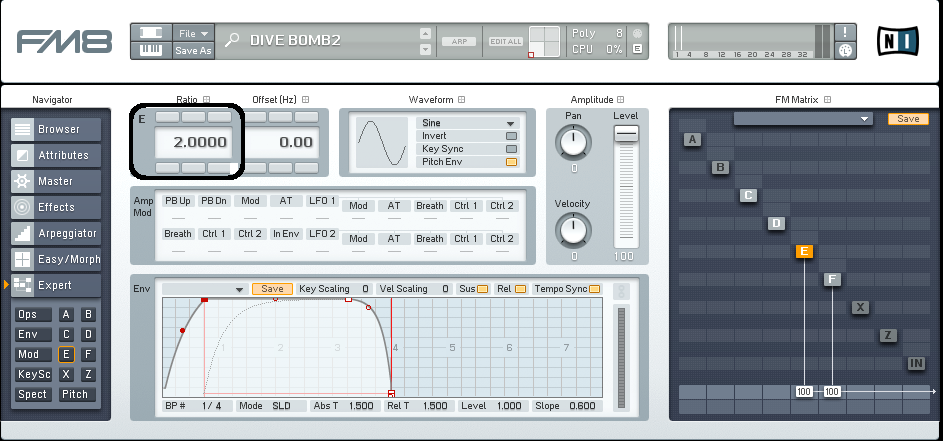Click the round icon next to Poly
The image size is (943, 441).
coord(637,33)
